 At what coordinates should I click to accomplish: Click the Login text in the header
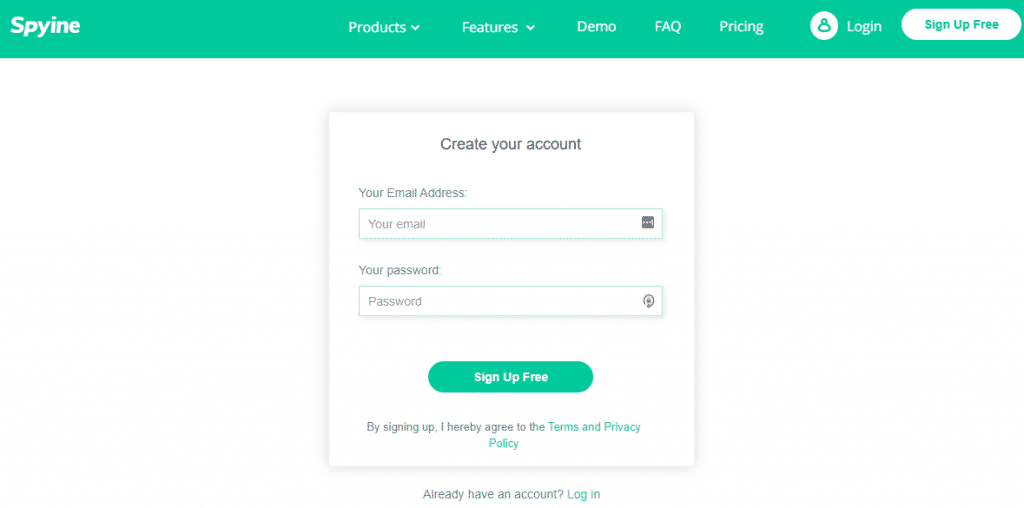coord(864,27)
